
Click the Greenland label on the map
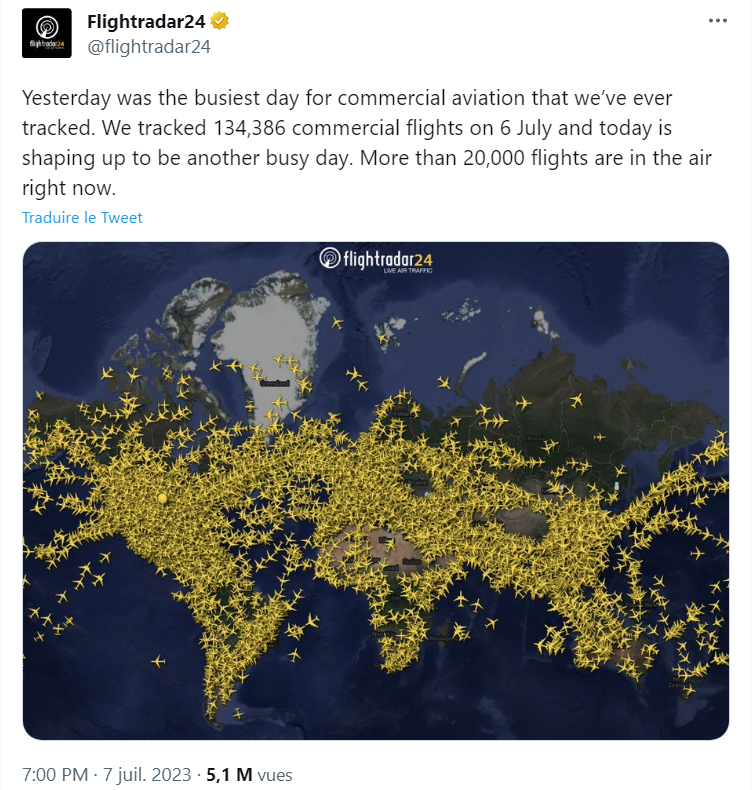pos(275,383)
